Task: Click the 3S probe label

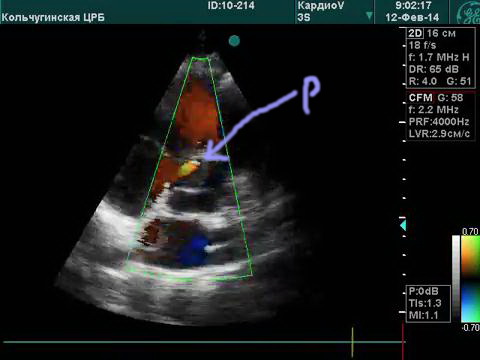Action: tap(304, 17)
